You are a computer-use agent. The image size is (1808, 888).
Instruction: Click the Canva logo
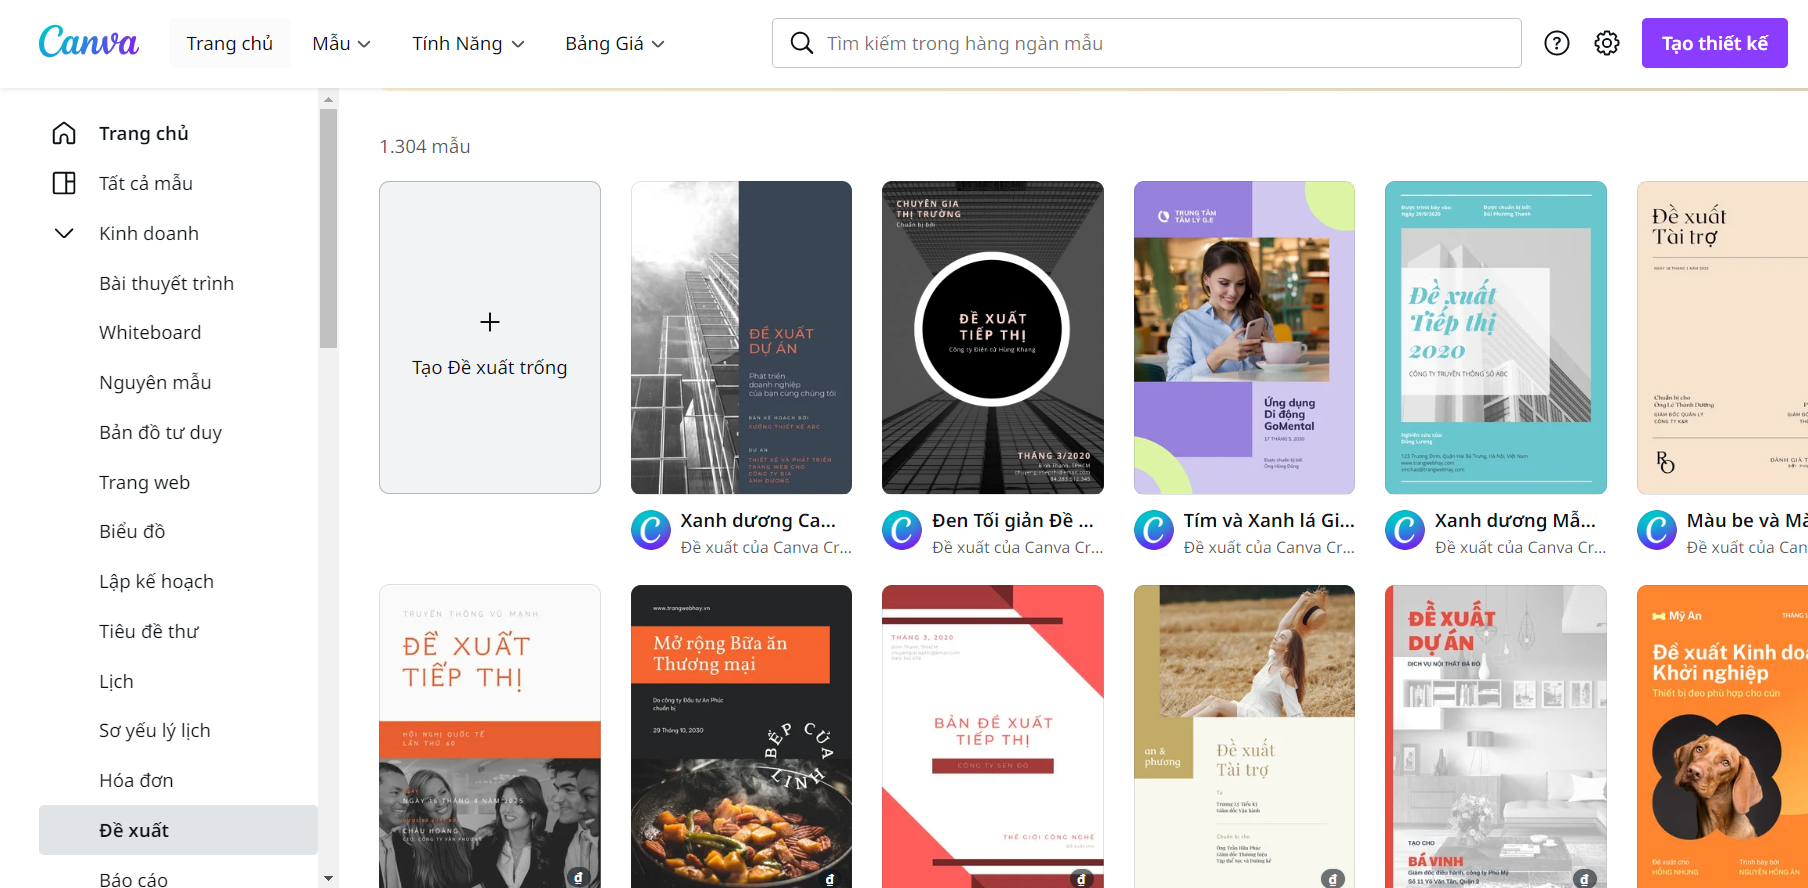(88, 42)
